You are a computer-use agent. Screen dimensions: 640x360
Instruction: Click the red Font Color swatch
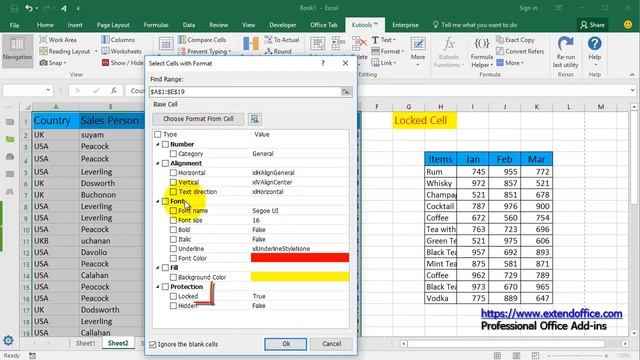(x=300, y=258)
